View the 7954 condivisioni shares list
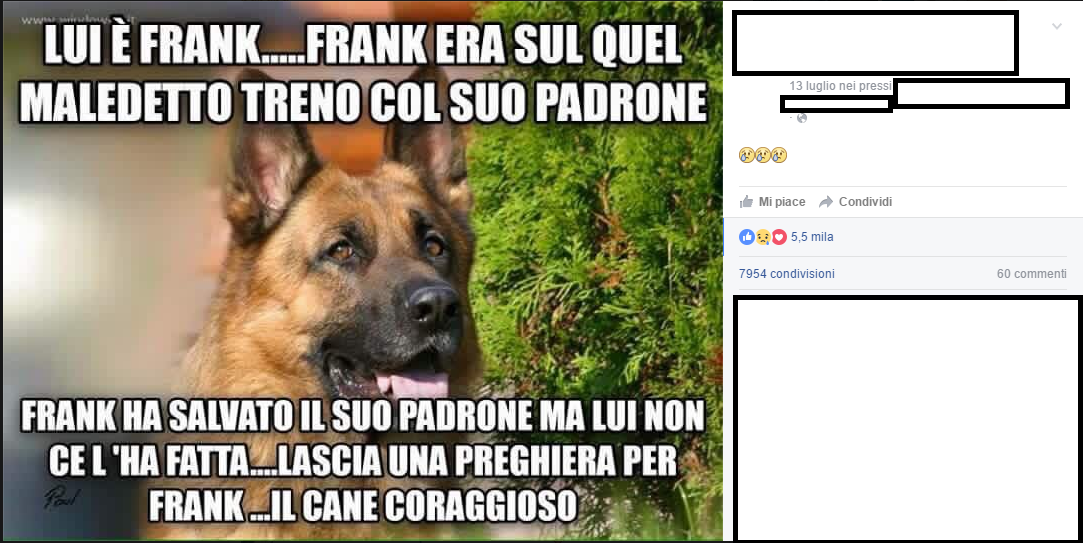Screen dimensions: 1083x543 (787, 274)
